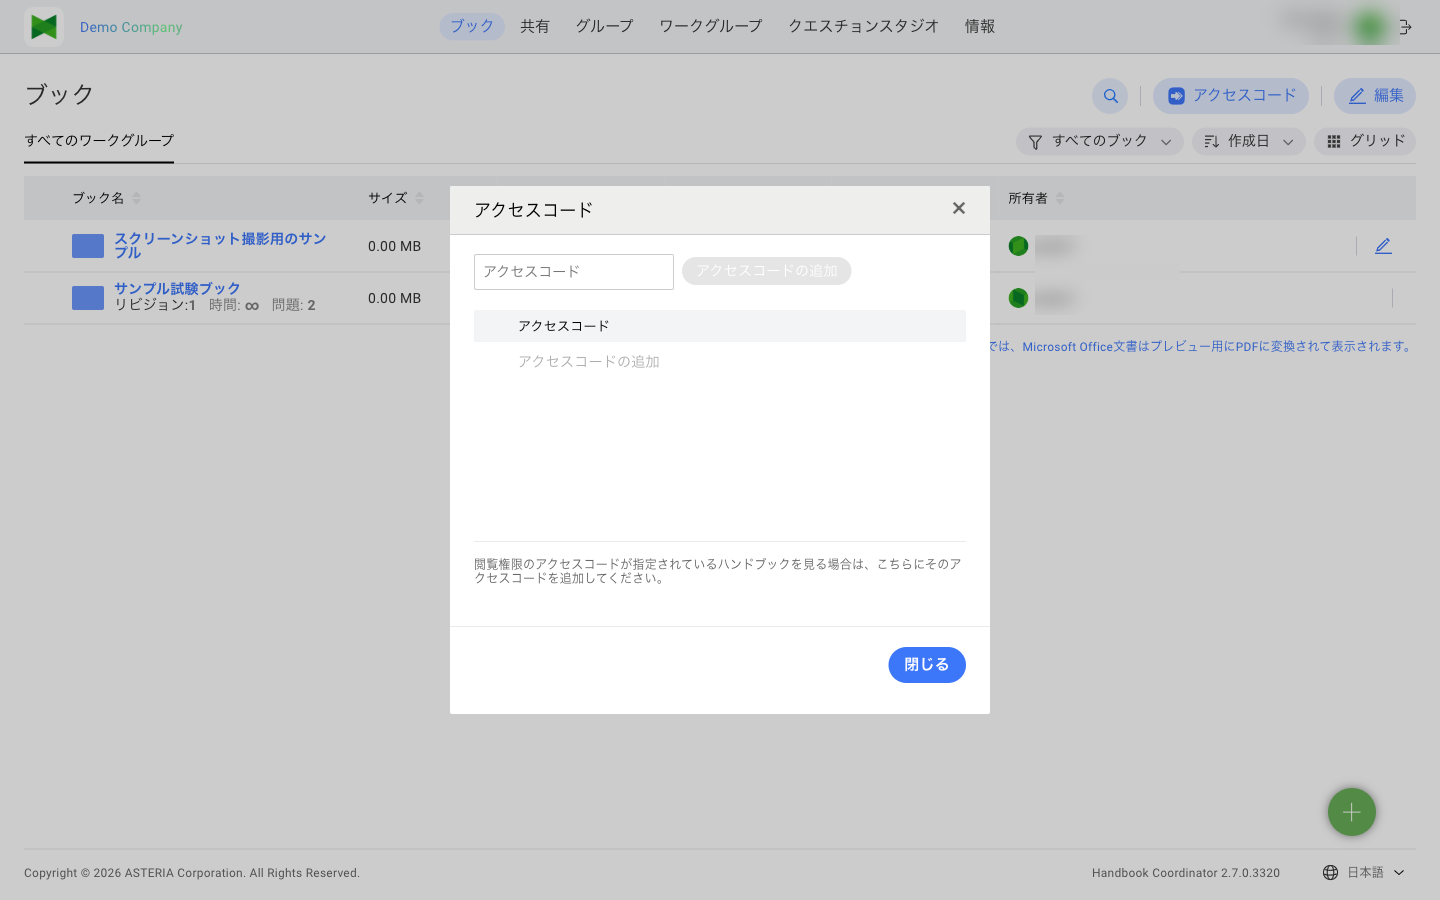Click the green plus add button
Screen dimensions: 1440x900
click(1352, 812)
